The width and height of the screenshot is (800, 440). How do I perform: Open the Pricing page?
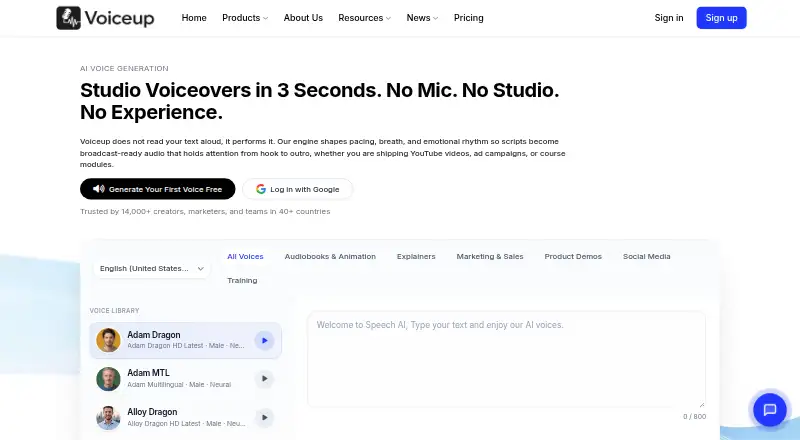click(468, 18)
